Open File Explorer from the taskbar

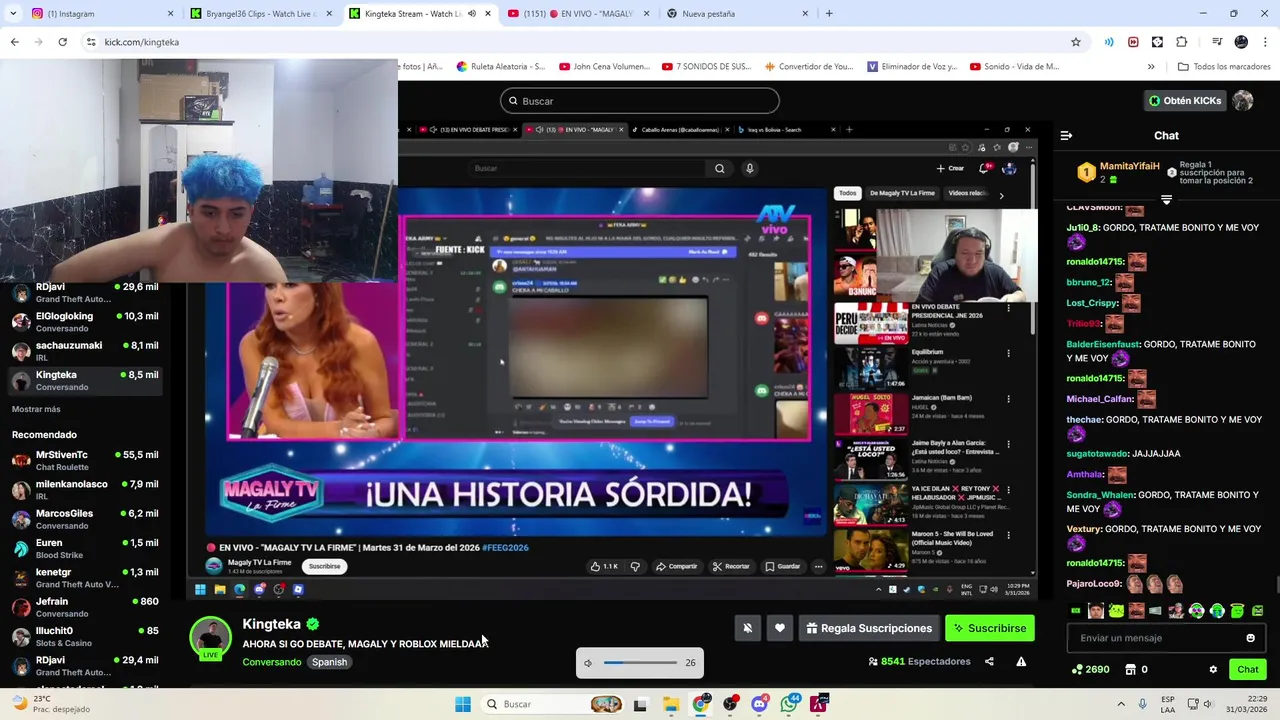pyautogui.click(x=671, y=704)
